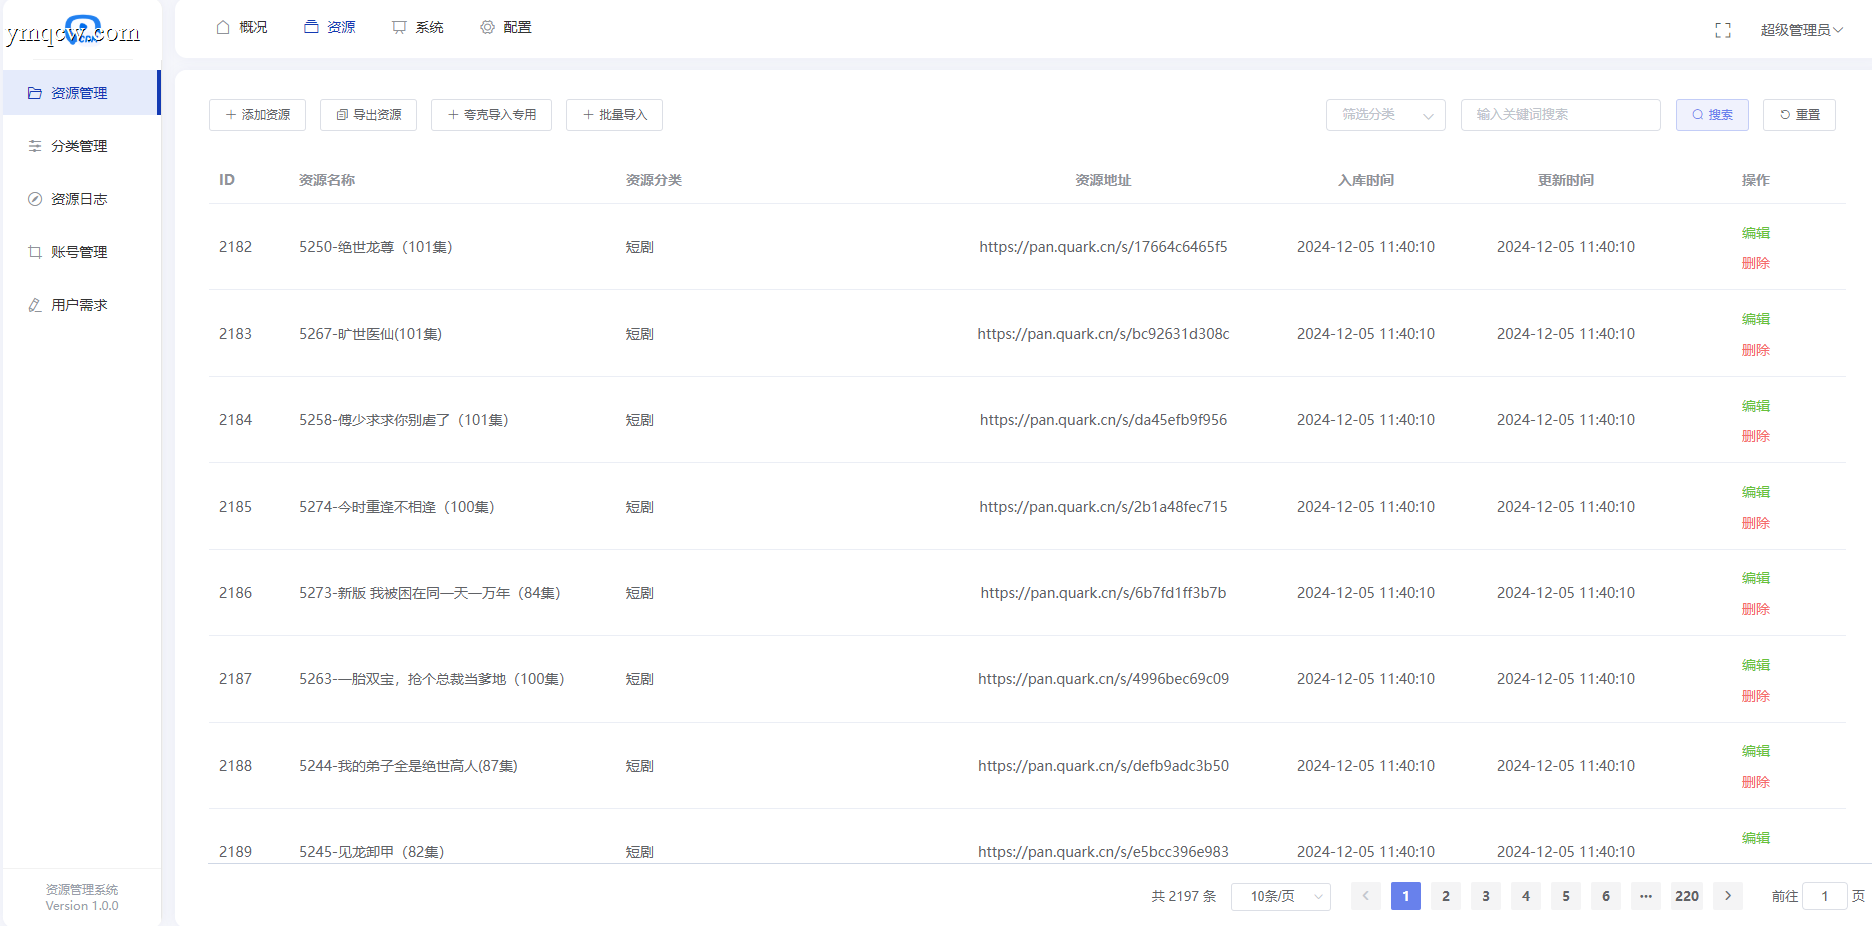Viewport: 1872px width, 926px height.
Task: Click the previous page arrow
Action: click(1365, 896)
